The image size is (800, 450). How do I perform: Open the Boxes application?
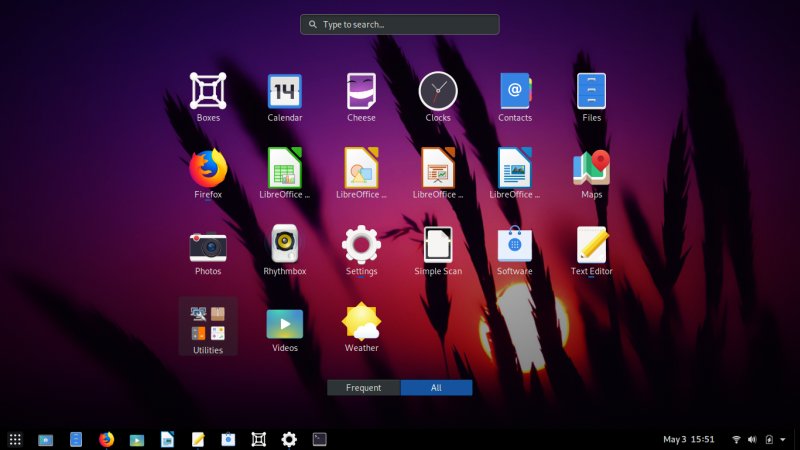coord(208,97)
